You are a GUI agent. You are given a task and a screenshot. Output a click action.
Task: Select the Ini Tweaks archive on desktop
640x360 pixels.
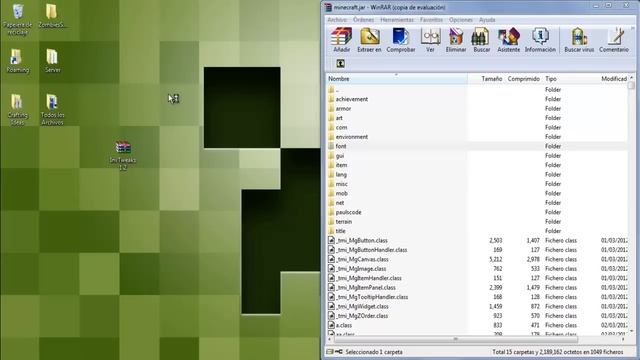pyautogui.click(x=123, y=156)
